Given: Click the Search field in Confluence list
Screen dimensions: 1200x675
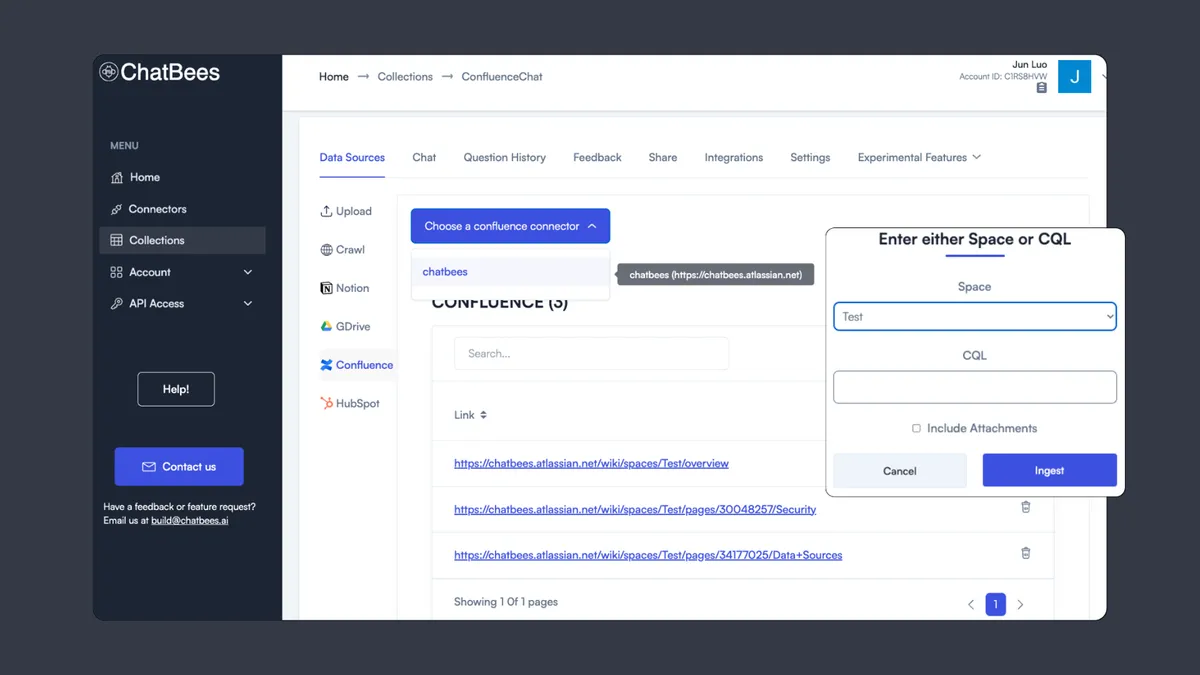Looking at the screenshot, I should [591, 353].
